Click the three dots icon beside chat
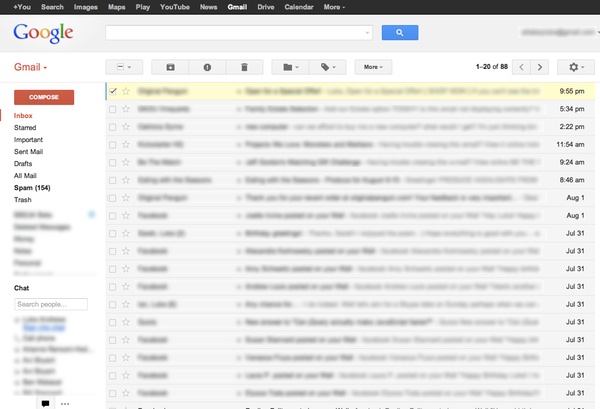600x409 pixels. coord(65,404)
